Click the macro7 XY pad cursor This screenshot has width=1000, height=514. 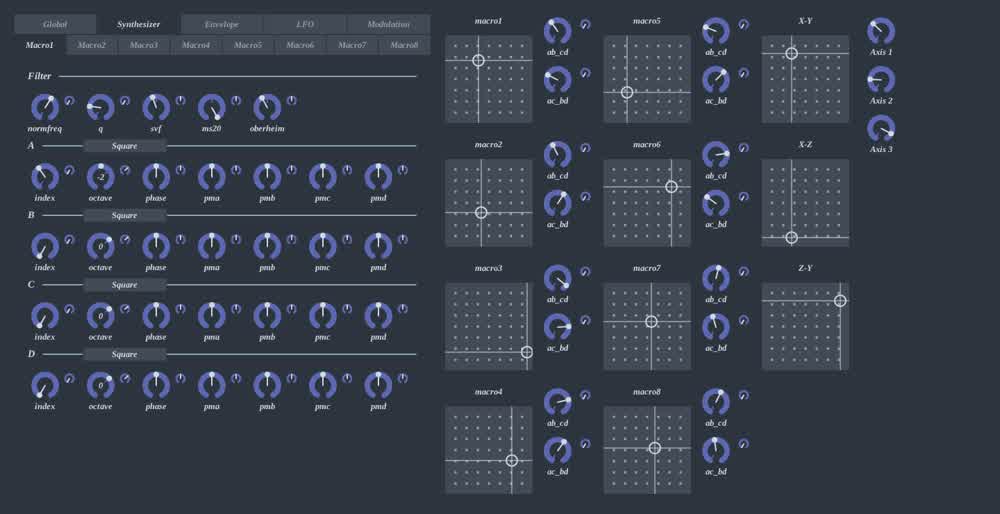click(651, 321)
